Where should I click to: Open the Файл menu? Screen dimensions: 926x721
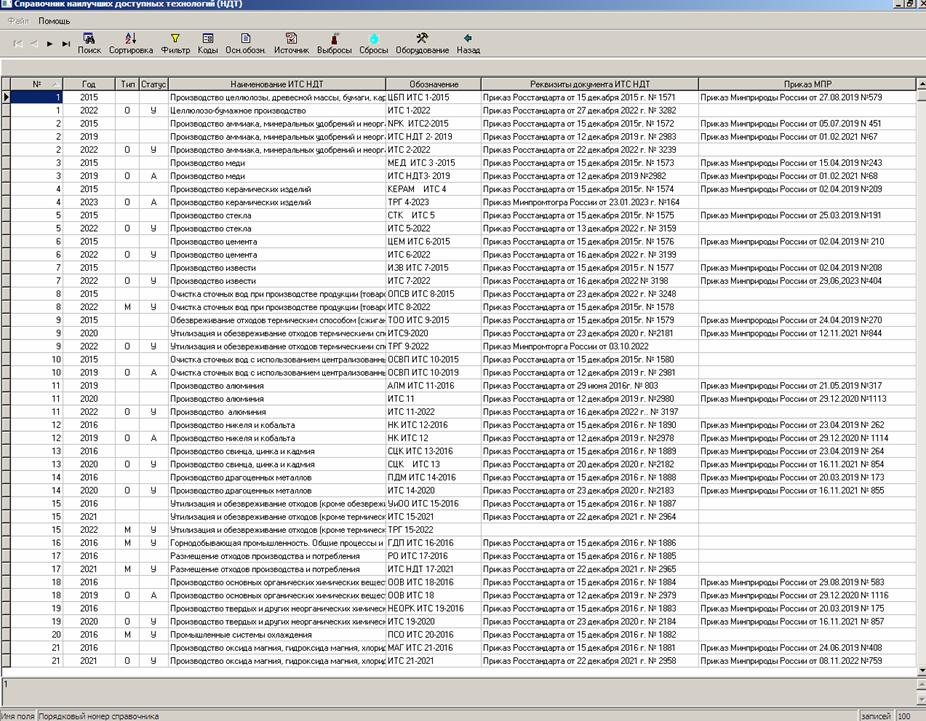(x=18, y=20)
